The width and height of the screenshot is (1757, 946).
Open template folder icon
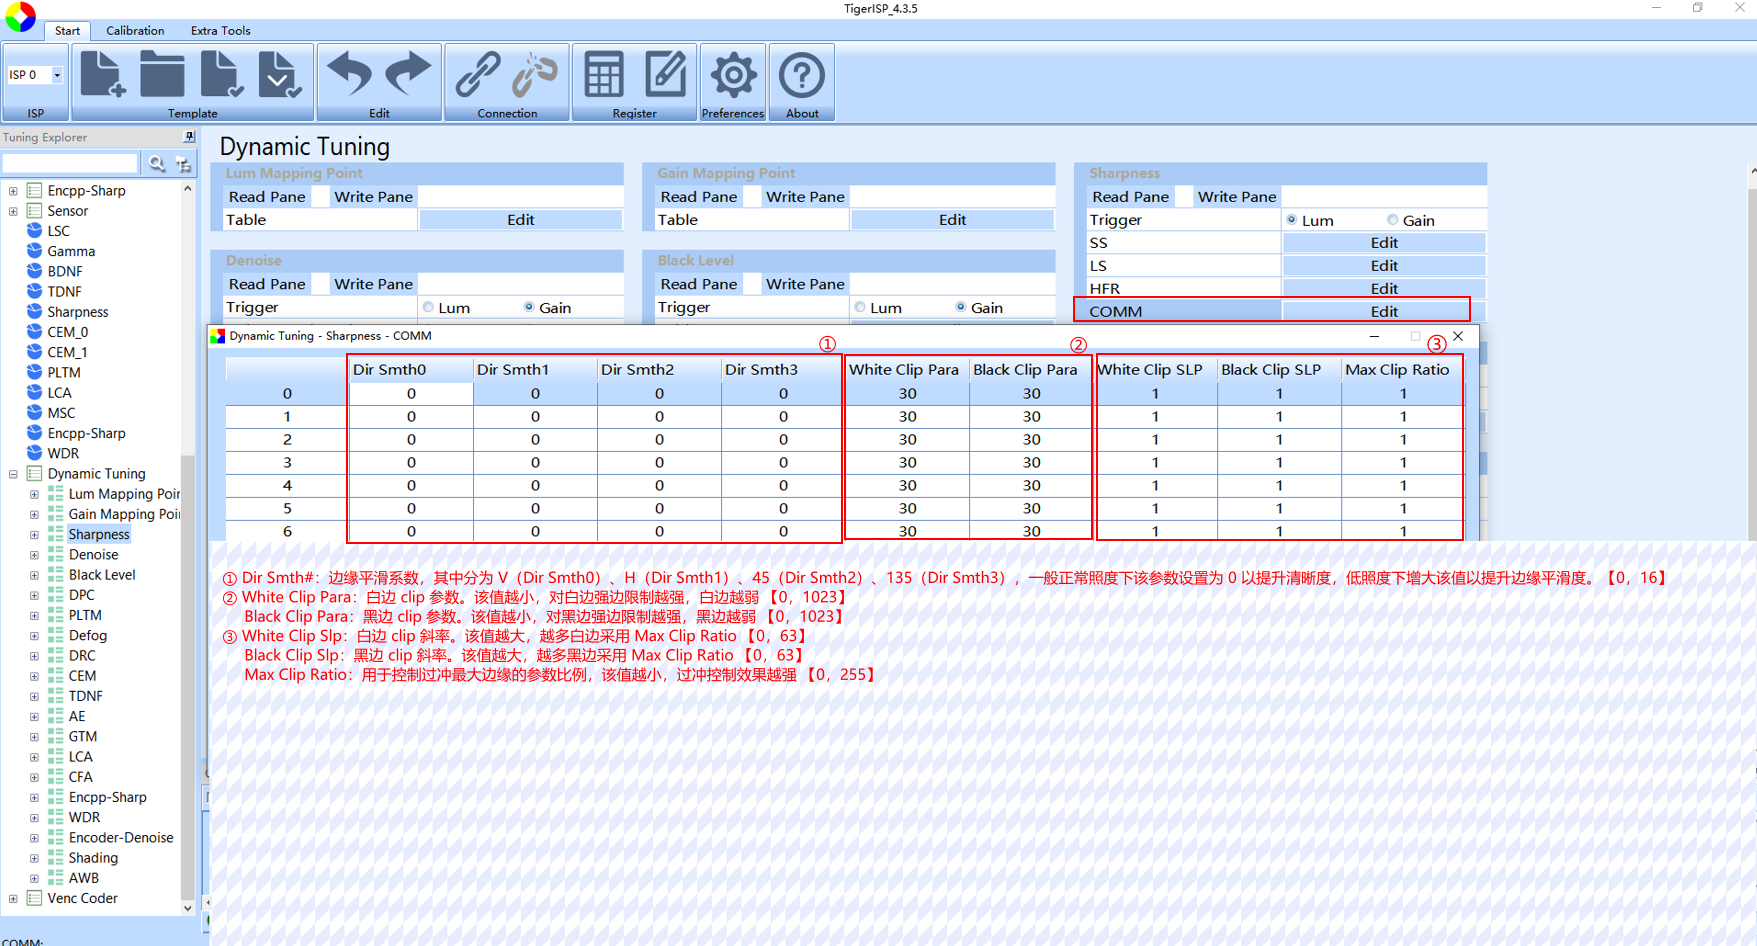pyautogui.click(x=162, y=76)
